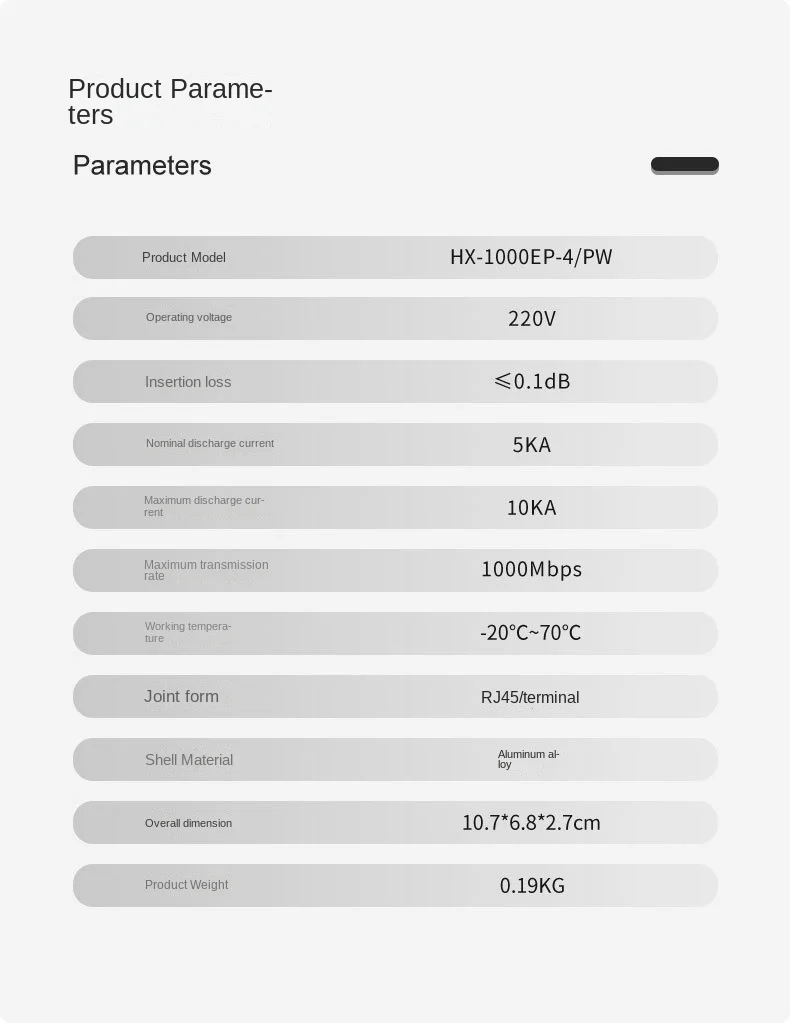
Task: Select the 5KA discharge current value
Action: tap(531, 445)
